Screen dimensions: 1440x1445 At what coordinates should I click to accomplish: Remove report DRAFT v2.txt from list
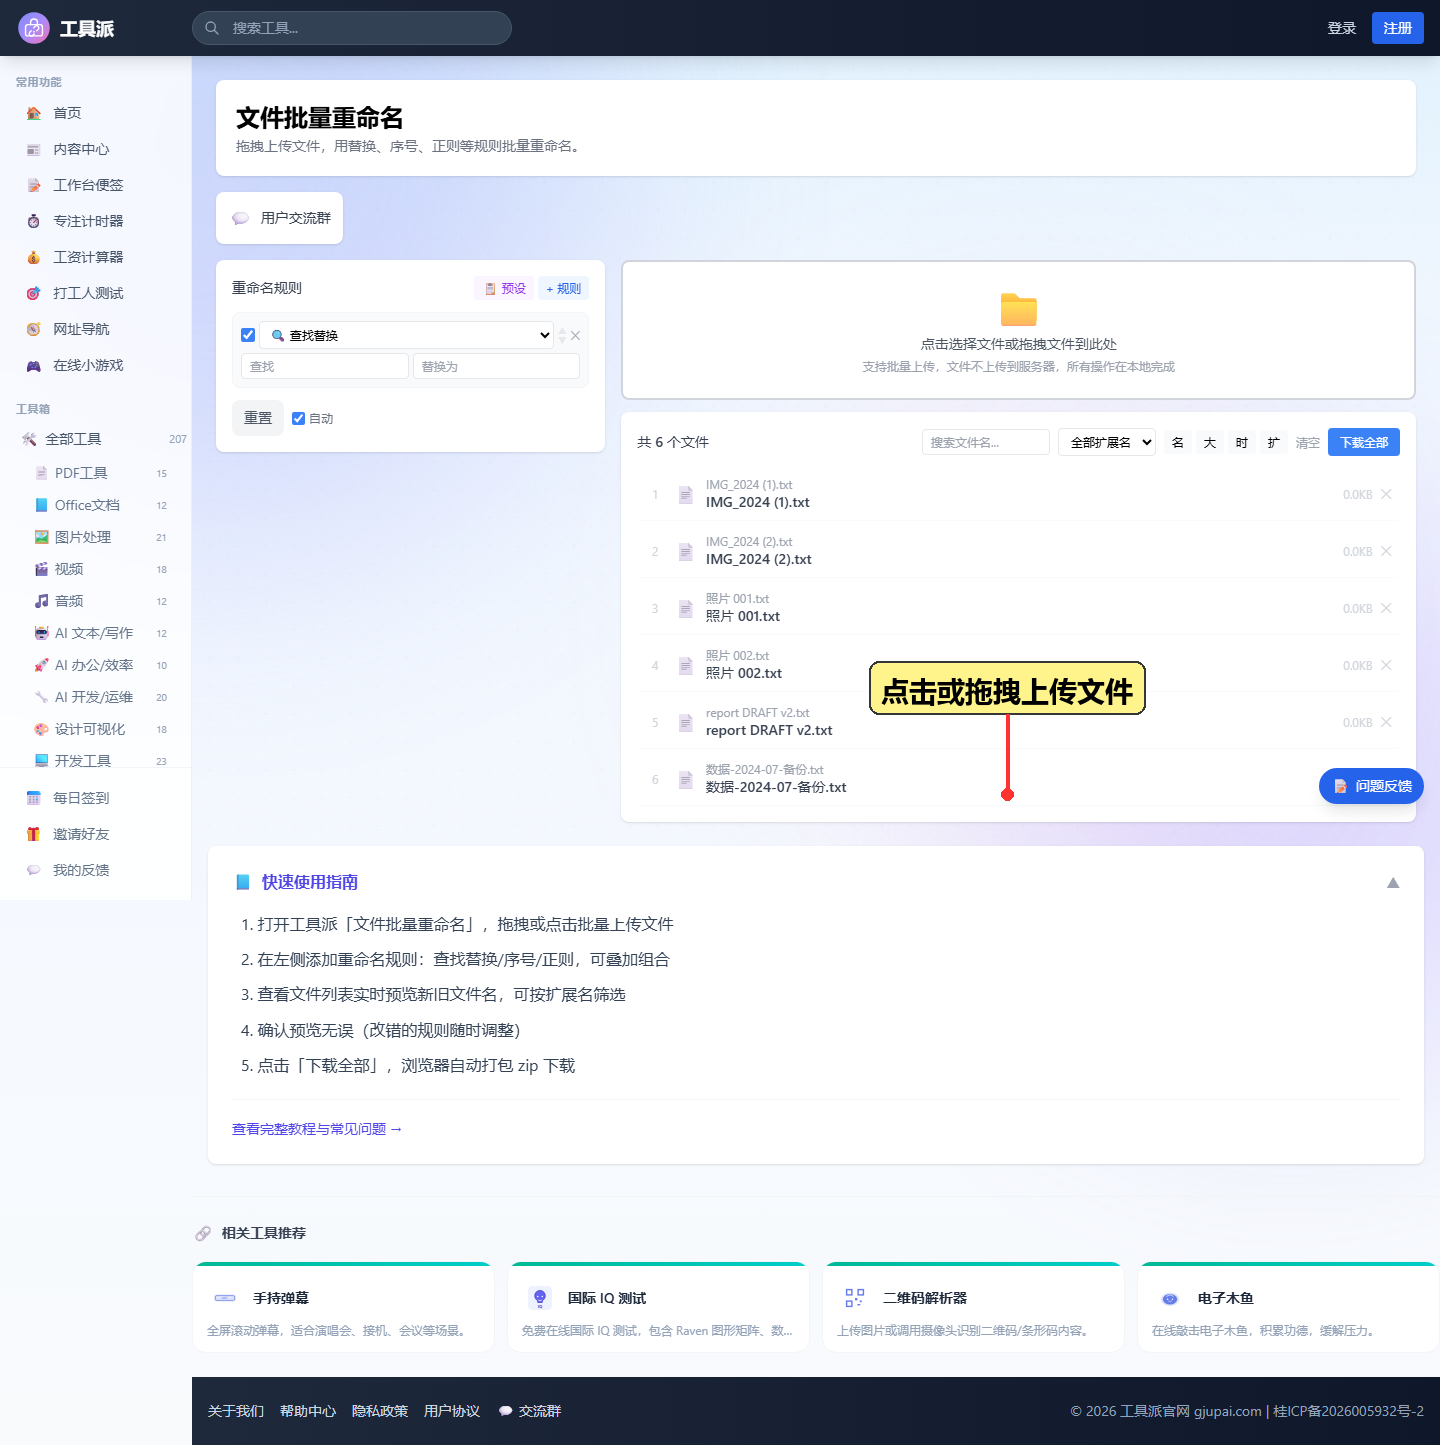tap(1386, 722)
